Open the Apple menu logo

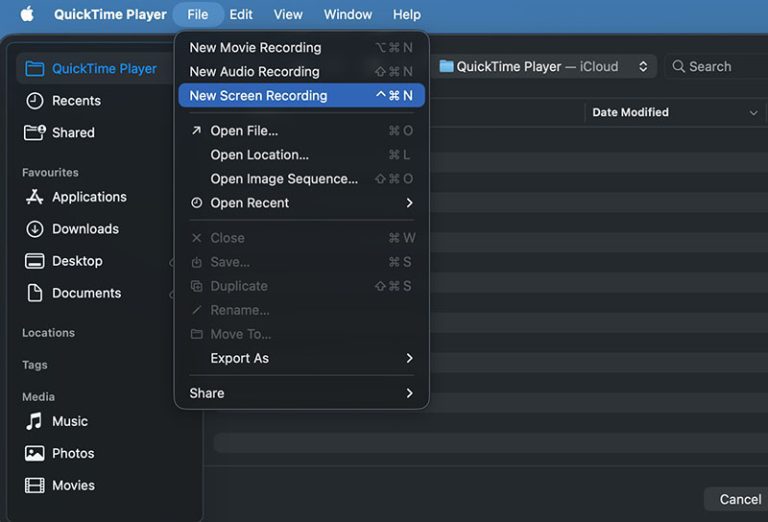[x=27, y=14]
